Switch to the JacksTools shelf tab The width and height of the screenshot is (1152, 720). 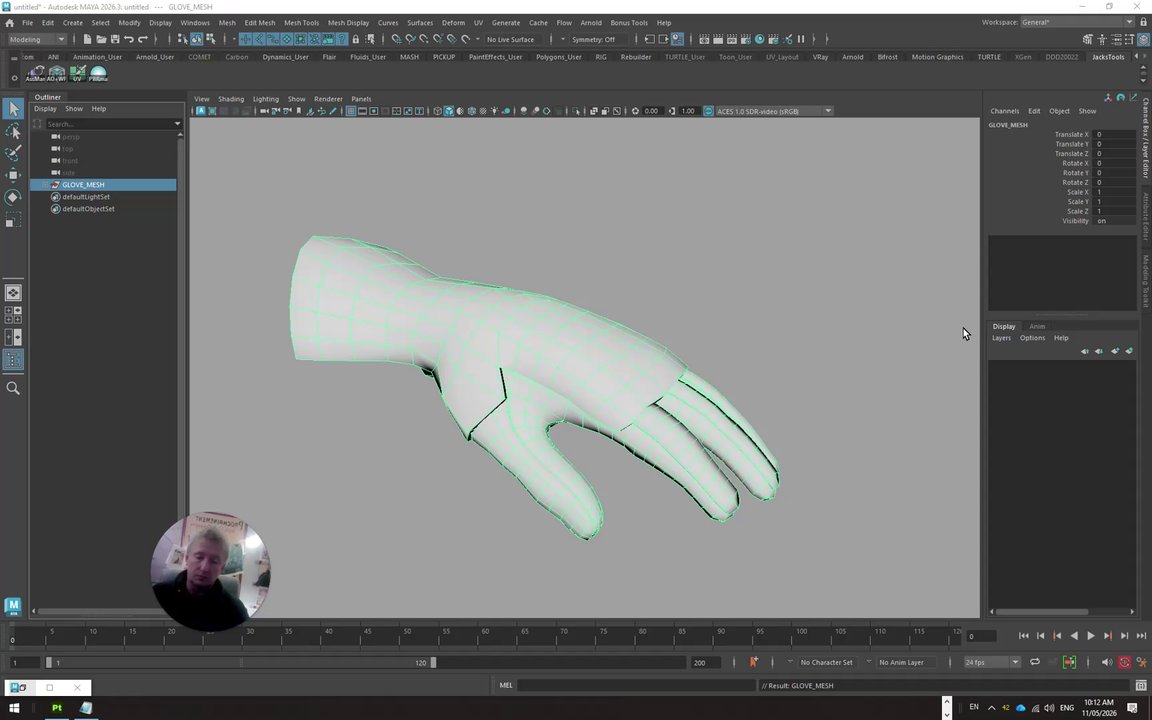tap(1107, 57)
